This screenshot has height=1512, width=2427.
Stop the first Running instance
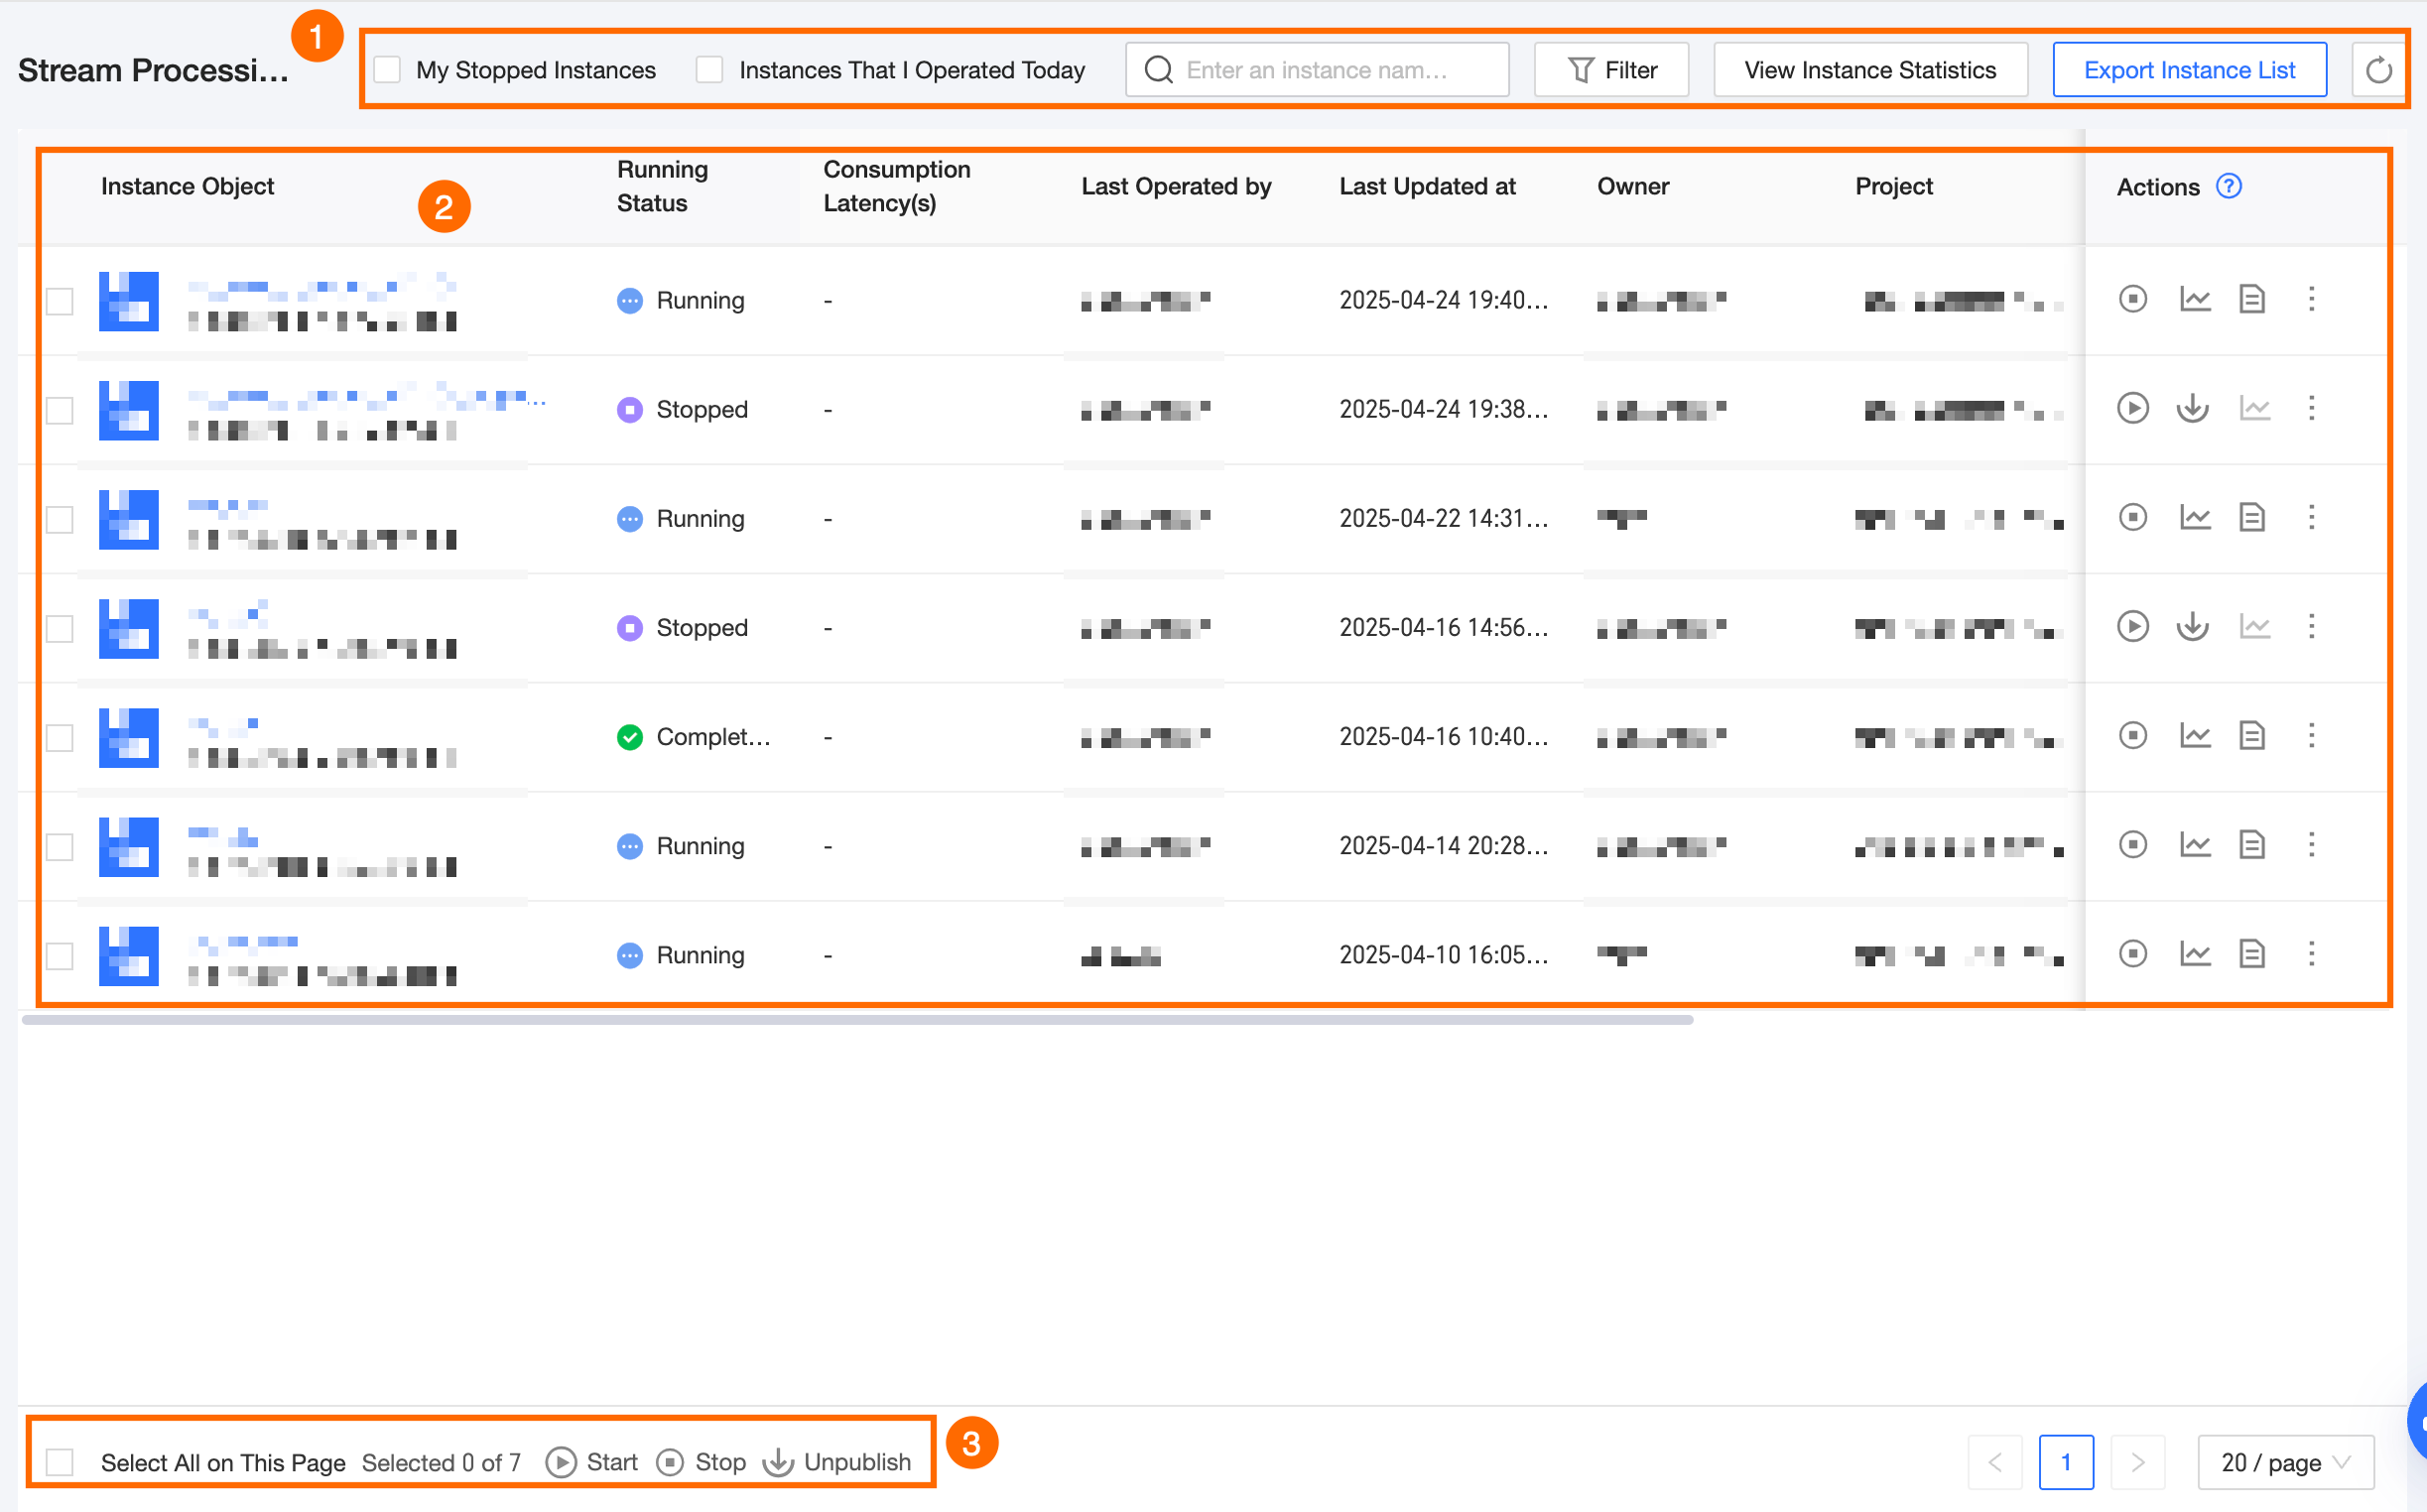(x=2132, y=299)
